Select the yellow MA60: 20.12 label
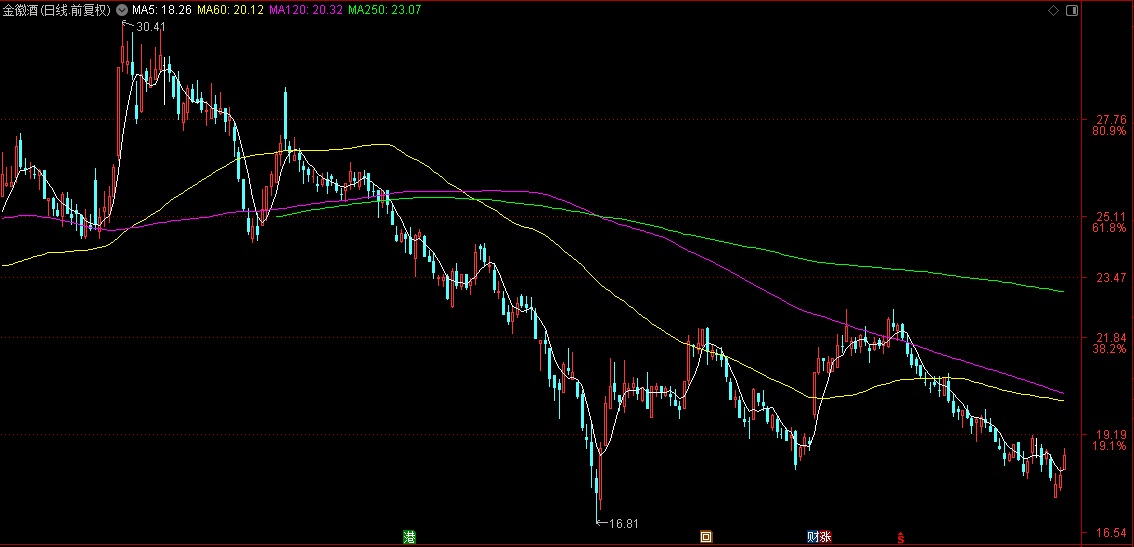Viewport: 1134px width, 547px height. click(230, 10)
